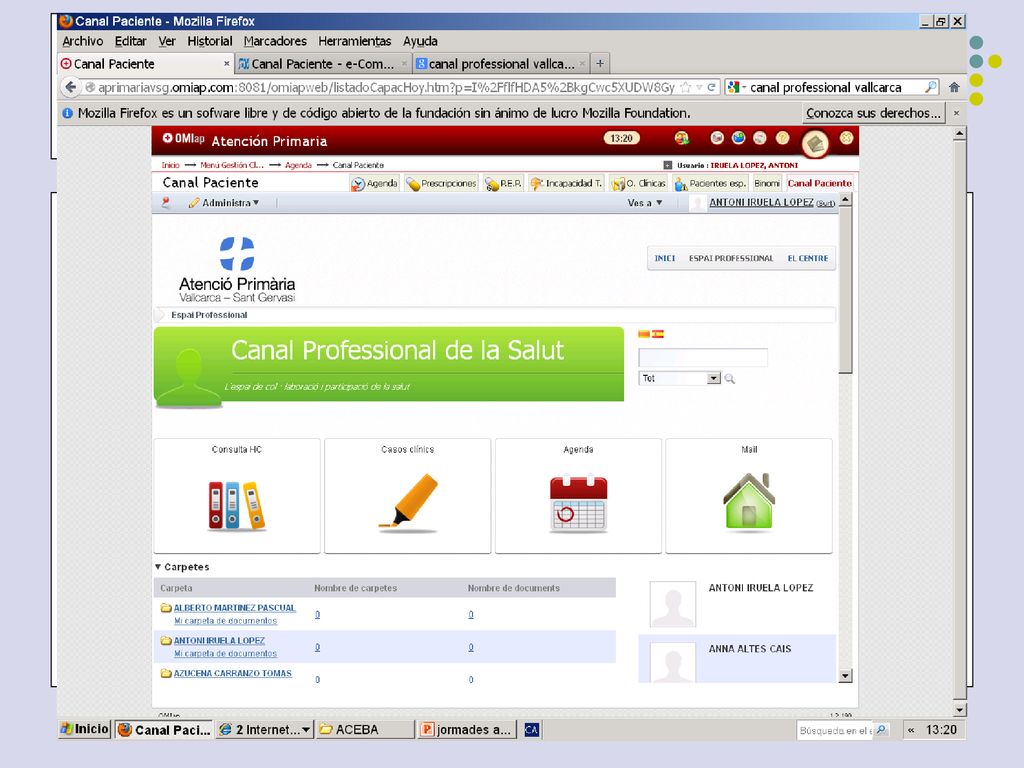Click the magnifier in the Firefox search box
The width and height of the screenshot is (1024, 768).
click(931, 87)
